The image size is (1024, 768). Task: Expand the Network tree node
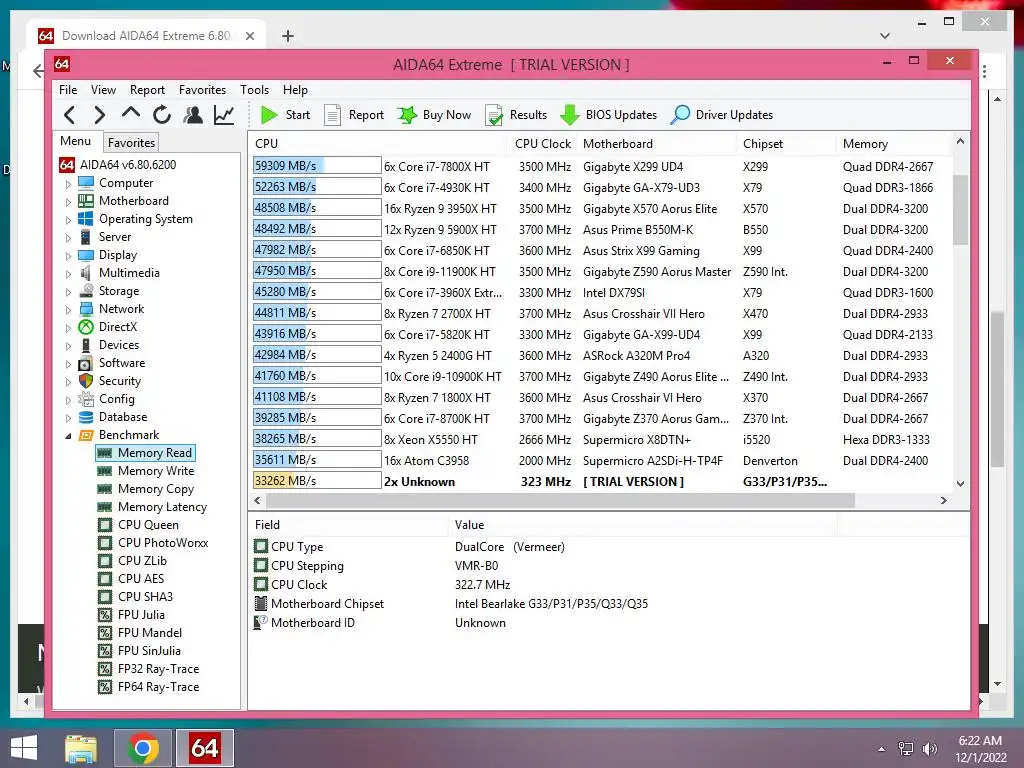pyautogui.click(x=68, y=310)
